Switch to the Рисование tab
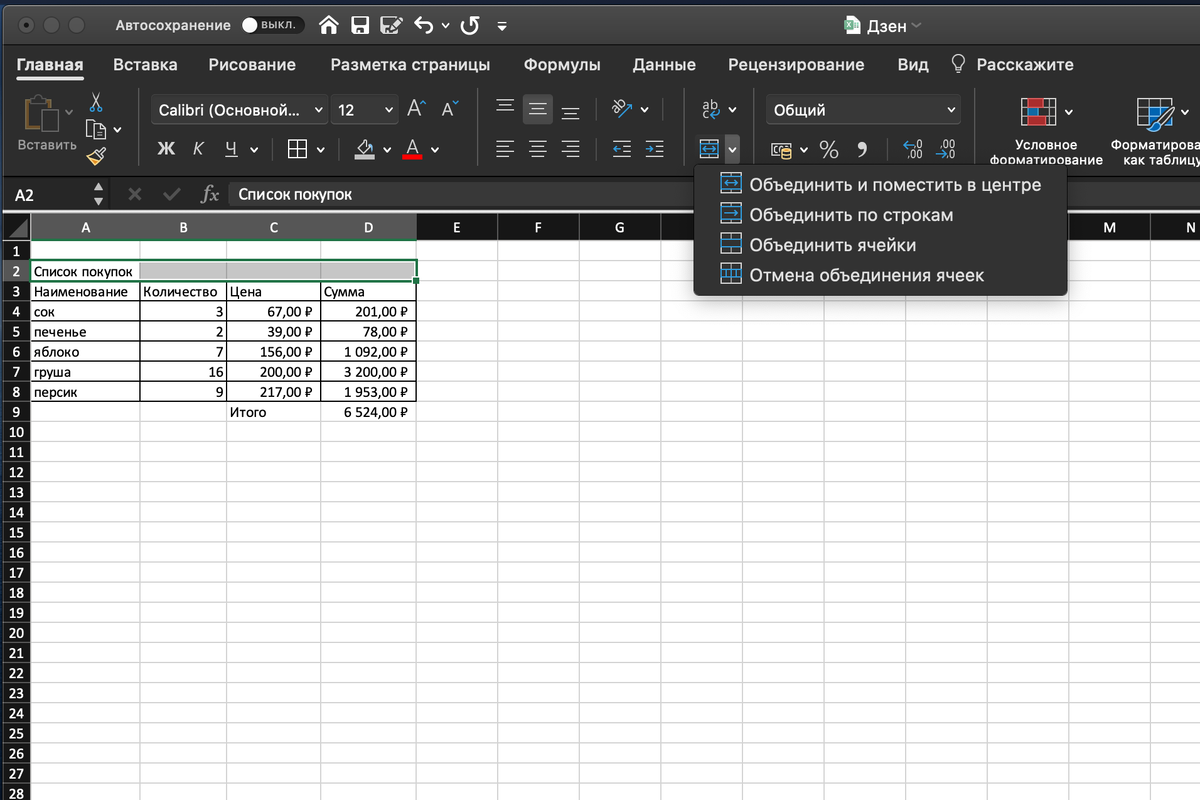The height and width of the screenshot is (800, 1200). click(252, 64)
